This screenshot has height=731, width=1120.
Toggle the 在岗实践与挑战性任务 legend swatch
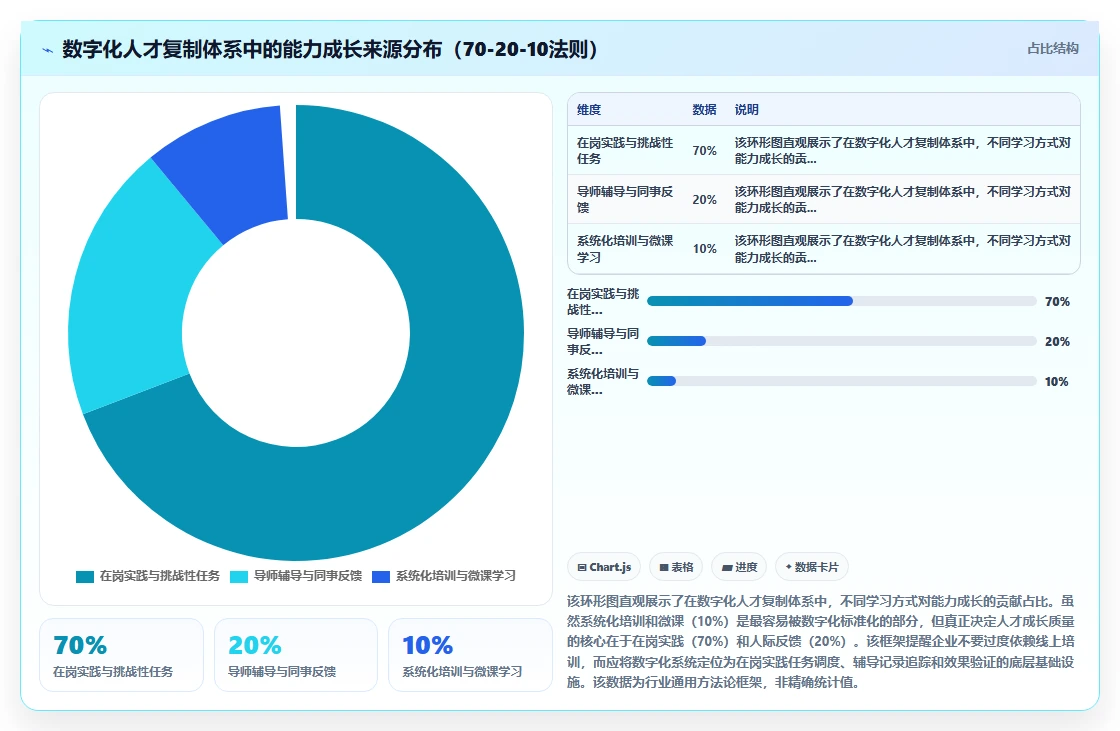click(85, 577)
